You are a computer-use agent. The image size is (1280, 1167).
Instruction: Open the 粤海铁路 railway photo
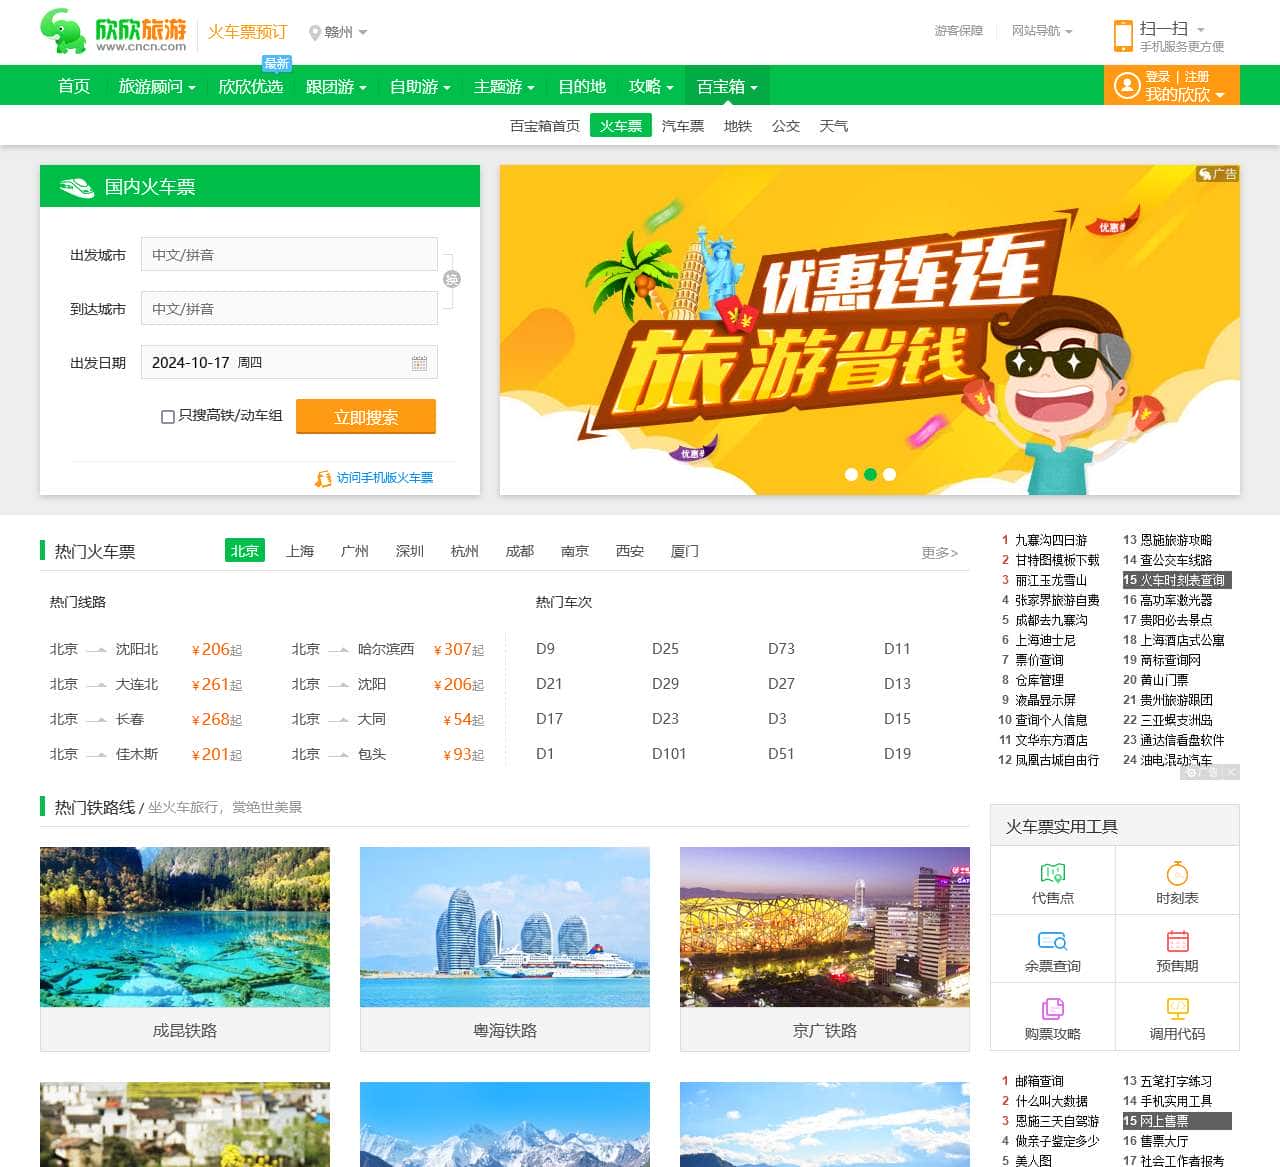[505, 927]
